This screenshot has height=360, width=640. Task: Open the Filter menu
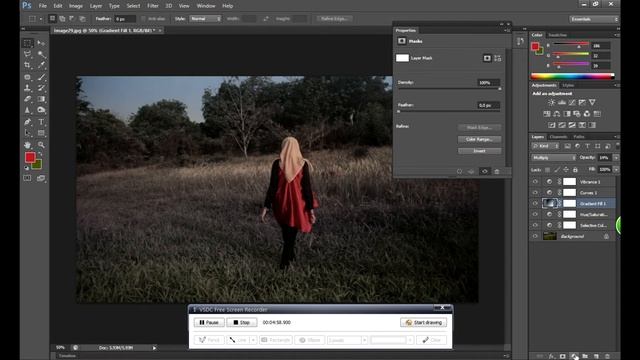pos(153,6)
